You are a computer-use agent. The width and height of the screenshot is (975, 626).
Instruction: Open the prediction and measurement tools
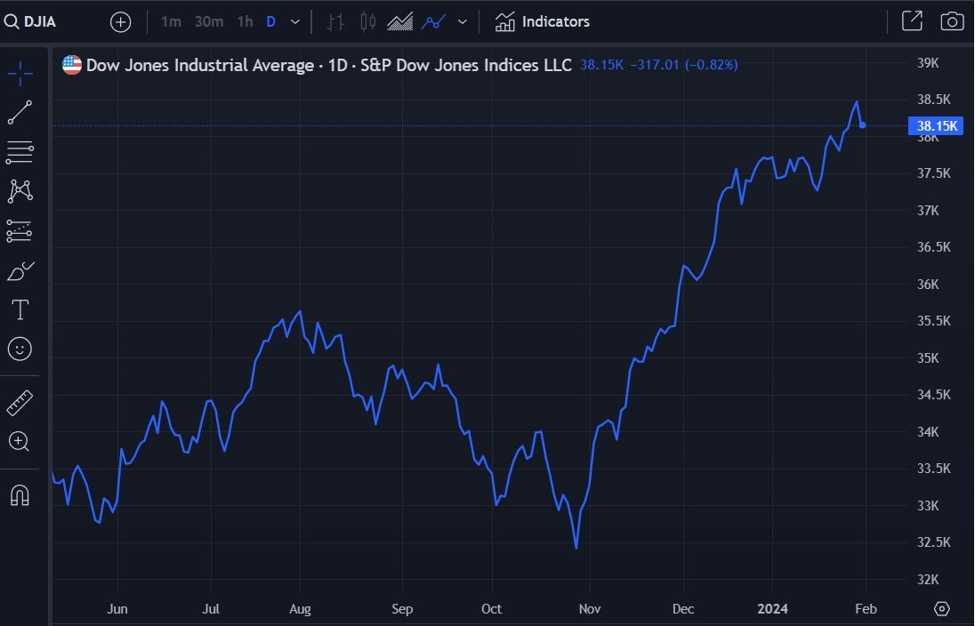[19, 231]
